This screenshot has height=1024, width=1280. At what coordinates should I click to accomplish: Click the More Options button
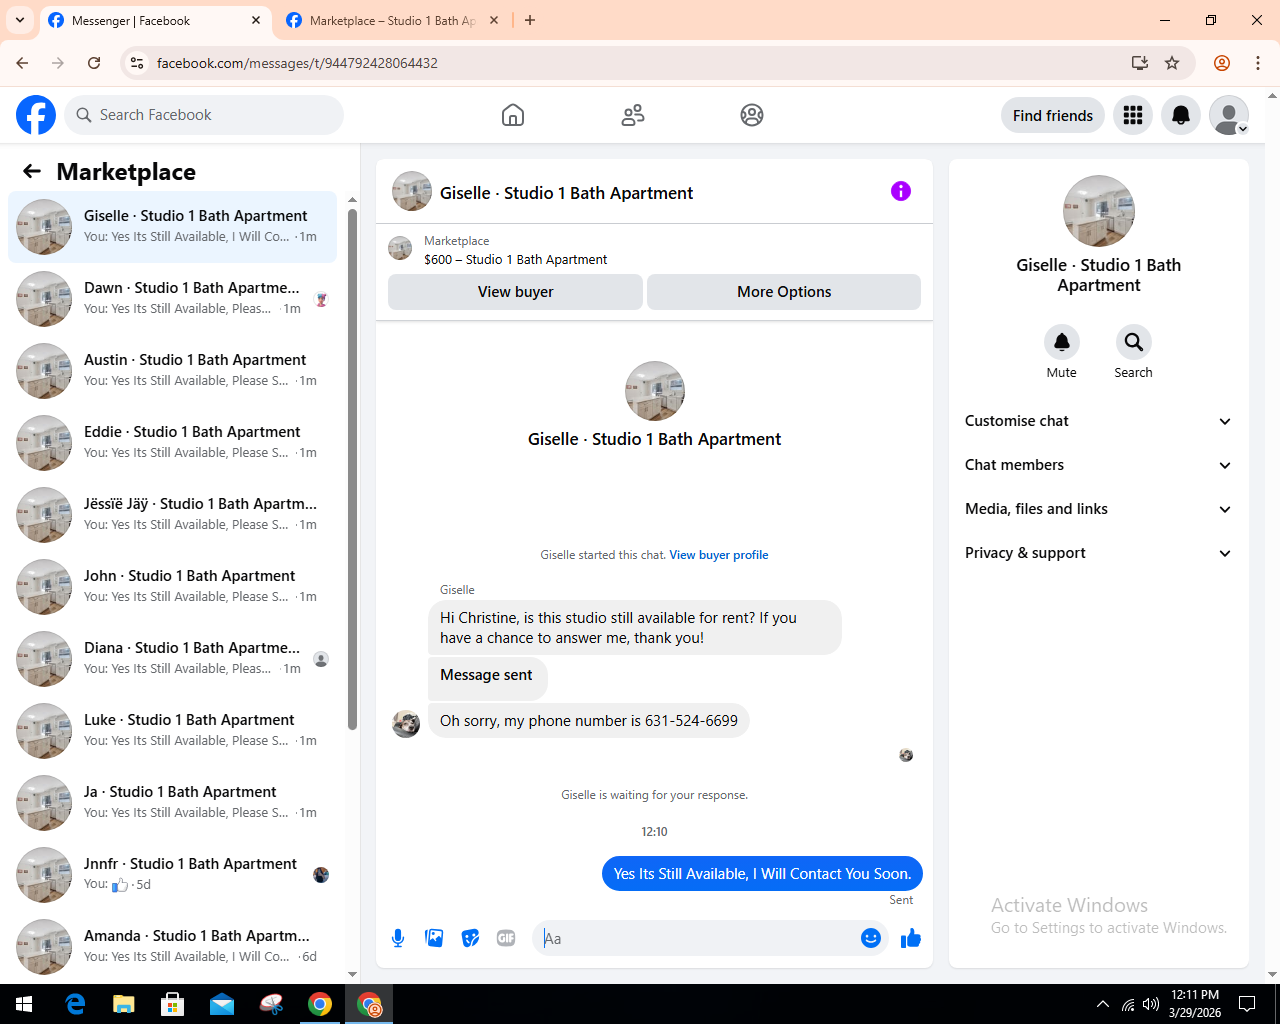[784, 292]
